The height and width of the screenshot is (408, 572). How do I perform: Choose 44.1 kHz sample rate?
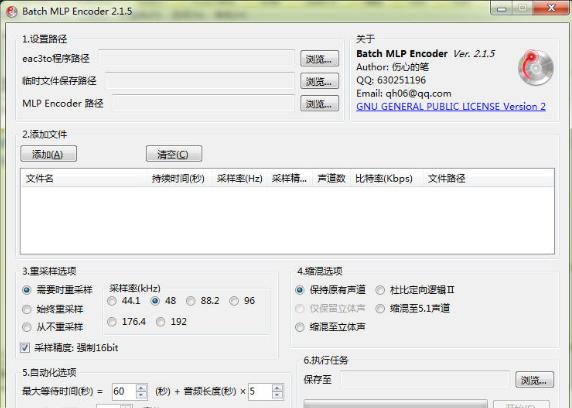pyautogui.click(x=124, y=301)
